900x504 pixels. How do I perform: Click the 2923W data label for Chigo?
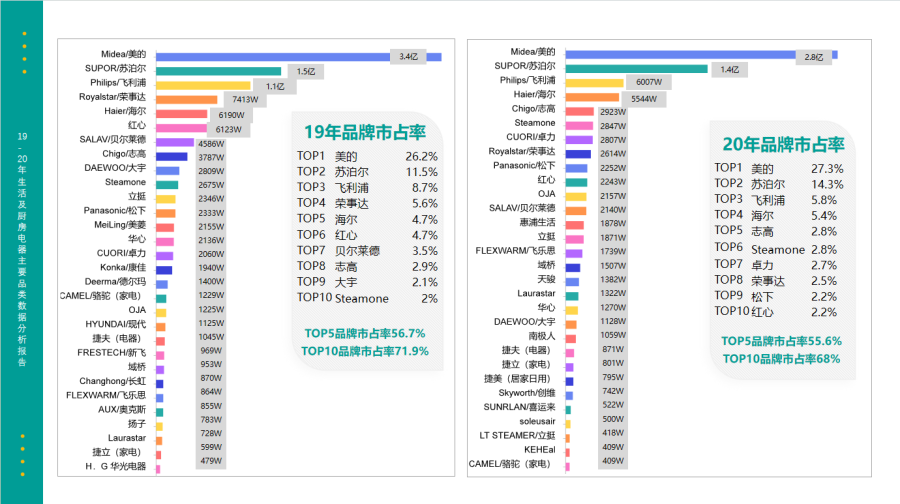coord(613,112)
